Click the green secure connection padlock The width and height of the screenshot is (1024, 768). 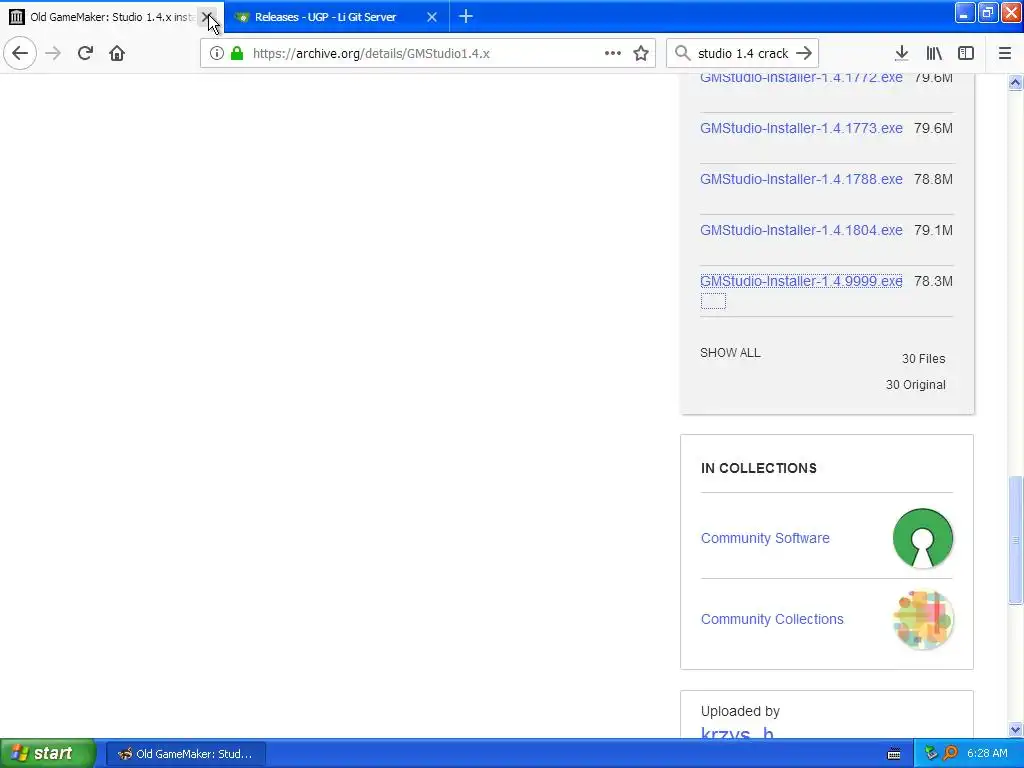[237, 53]
